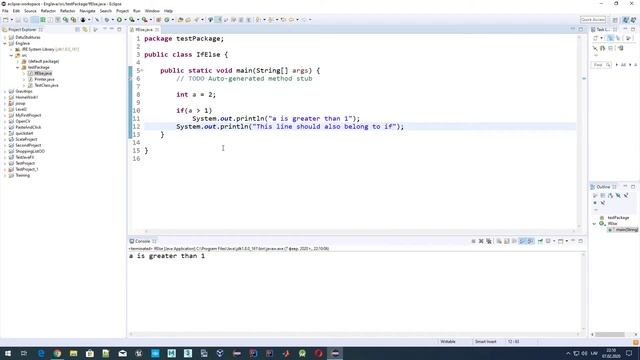The image size is (640, 360).
Task: Toggle Word Wrap in Console toolbar
Action: pos(515,241)
